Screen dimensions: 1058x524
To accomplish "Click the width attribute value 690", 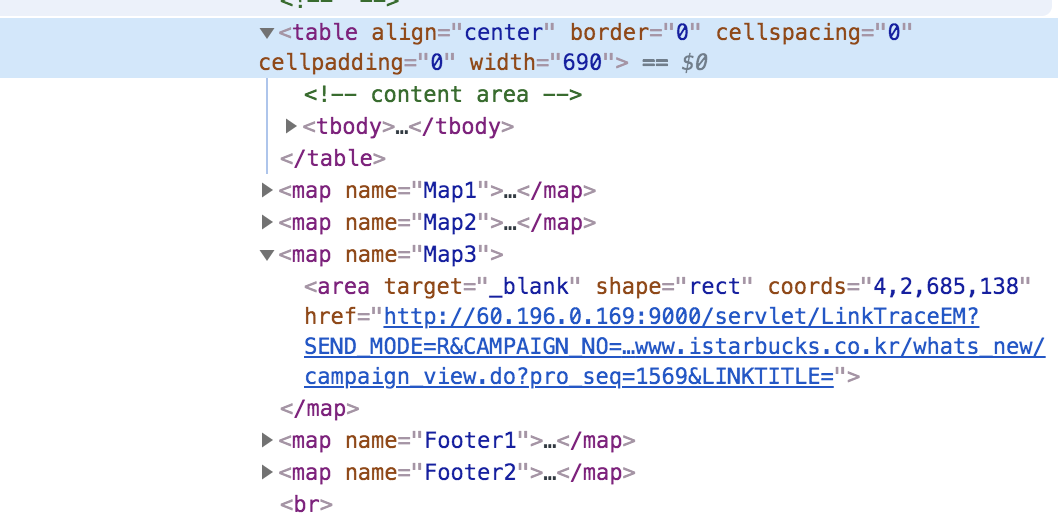I will point(582,63).
